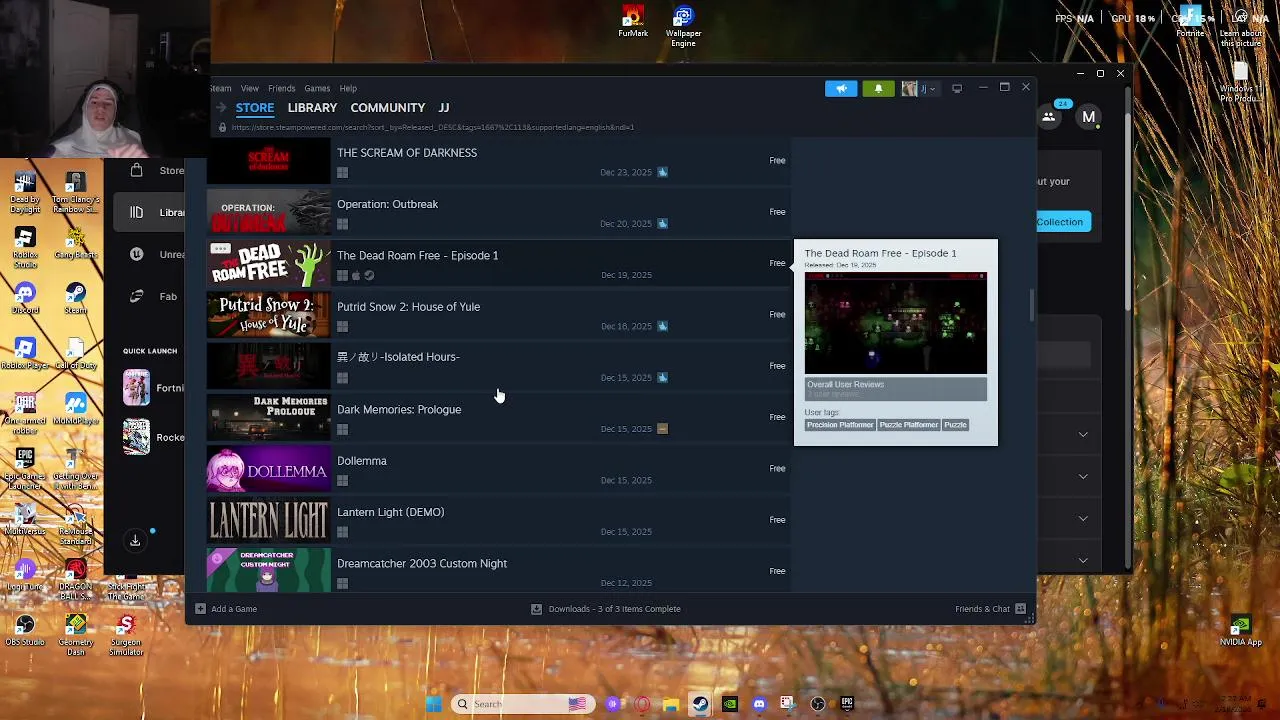Open the Epic Games M profile avatar

pyautogui.click(x=1089, y=117)
